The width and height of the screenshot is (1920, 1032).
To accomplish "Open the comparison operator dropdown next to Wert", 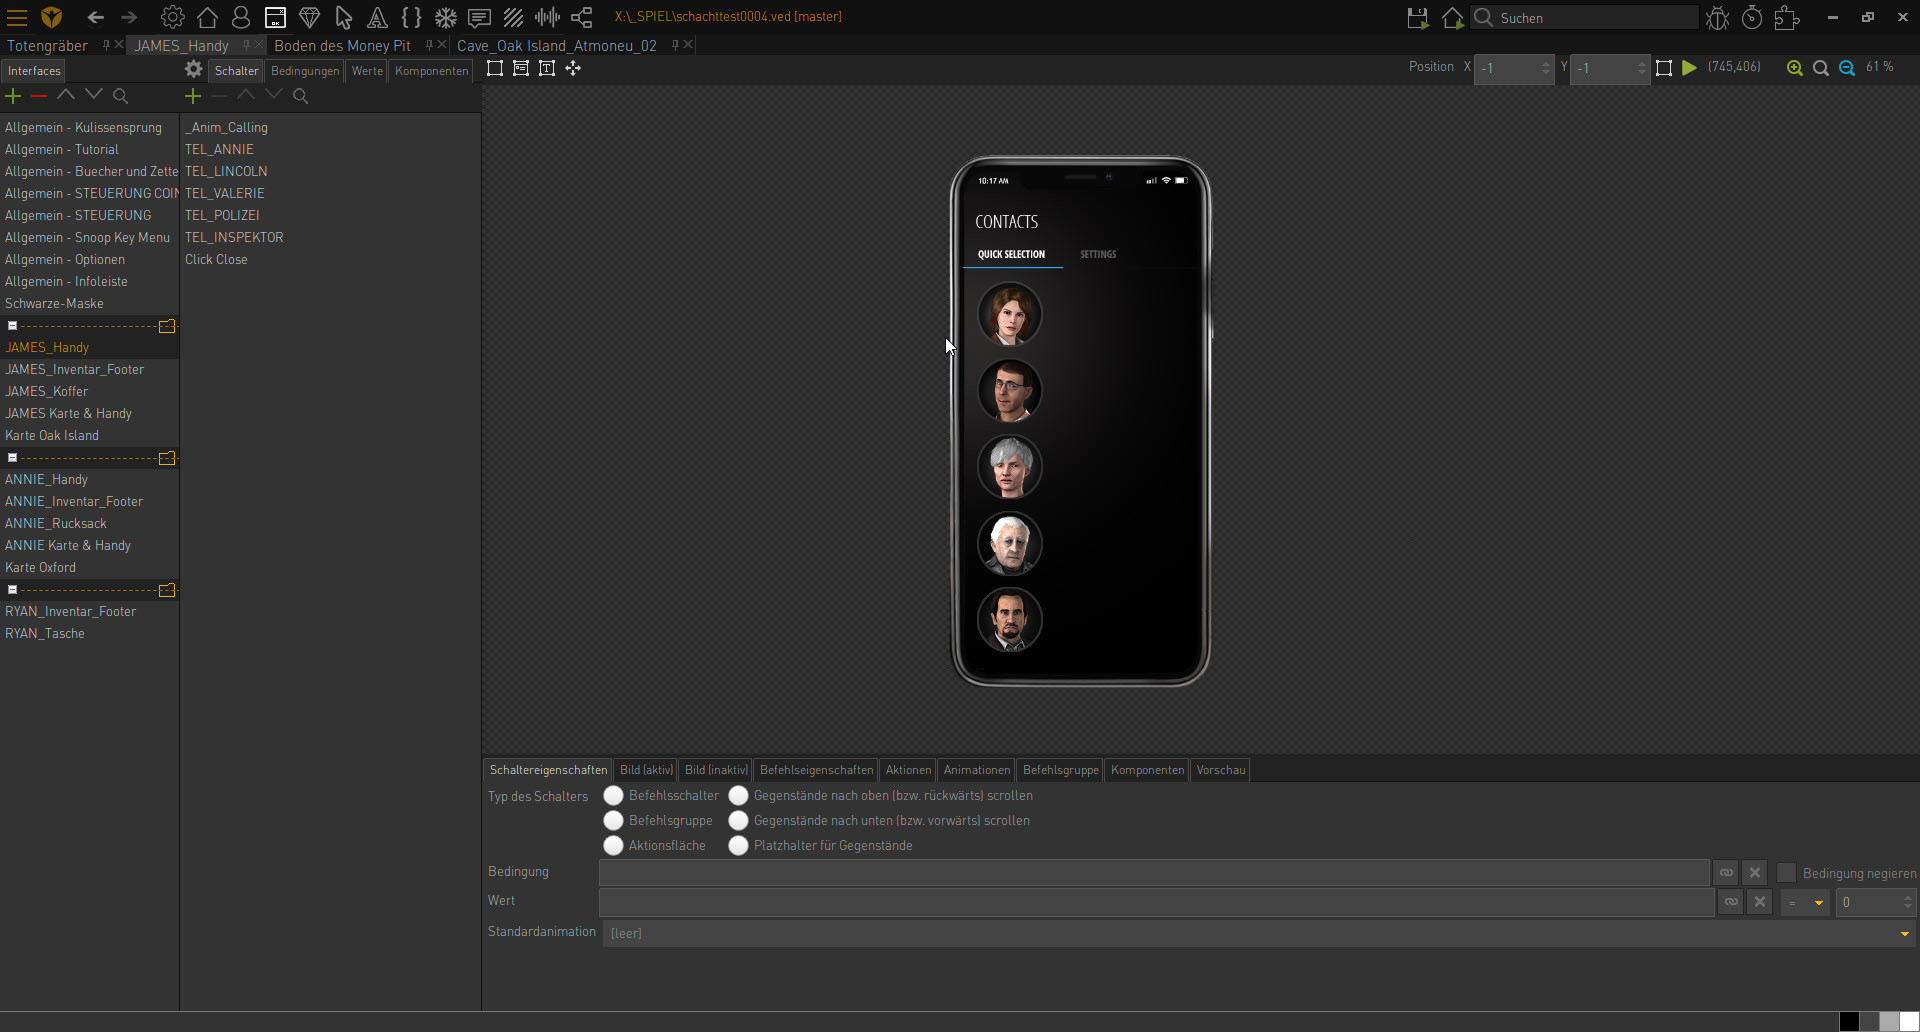I will point(1805,903).
